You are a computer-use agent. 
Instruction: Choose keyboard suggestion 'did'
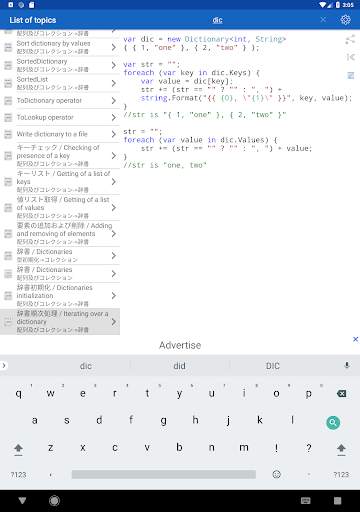(x=180, y=366)
